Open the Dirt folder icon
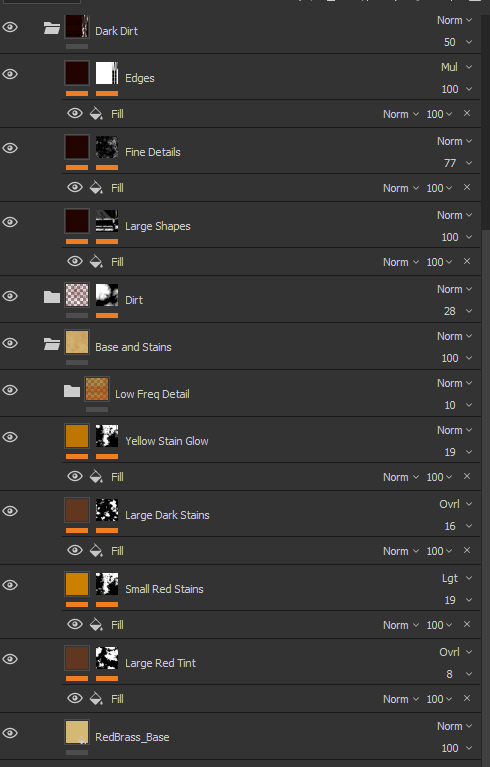 coord(51,297)
